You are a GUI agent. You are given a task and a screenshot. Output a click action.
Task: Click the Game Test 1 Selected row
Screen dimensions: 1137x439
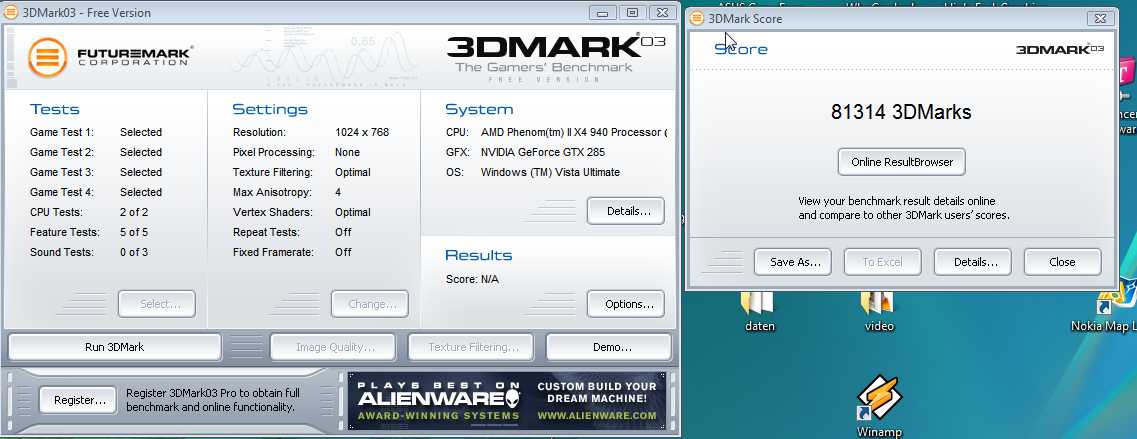(96, 132)
